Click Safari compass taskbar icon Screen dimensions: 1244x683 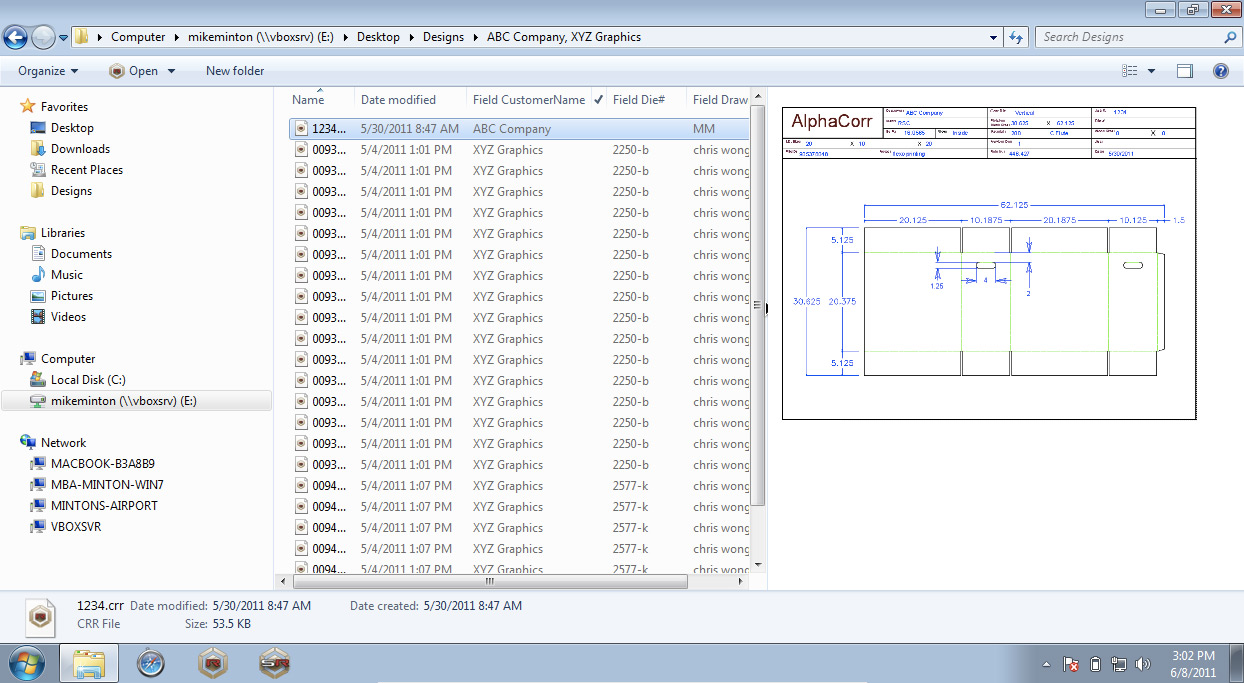coord(151,663)
